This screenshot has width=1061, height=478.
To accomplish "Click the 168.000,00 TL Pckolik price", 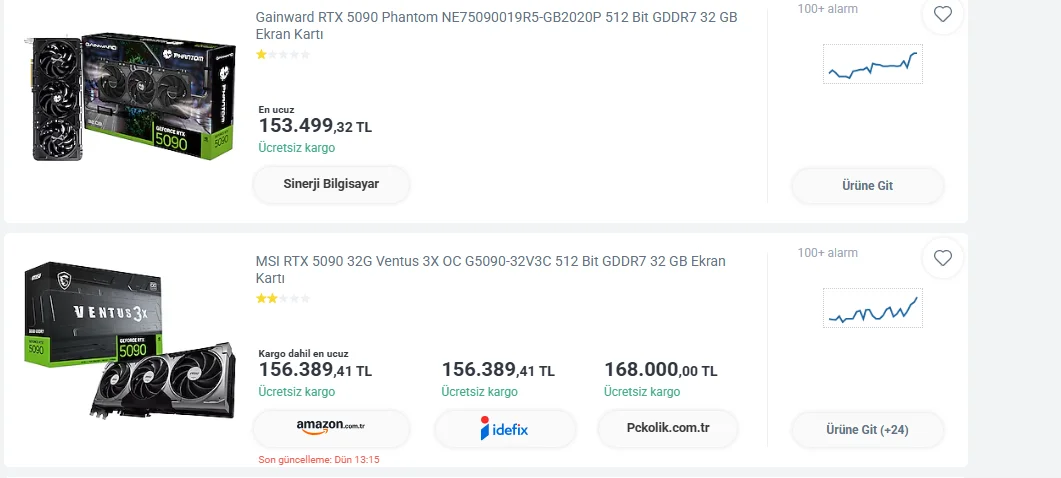I will (x=660, y=370).
